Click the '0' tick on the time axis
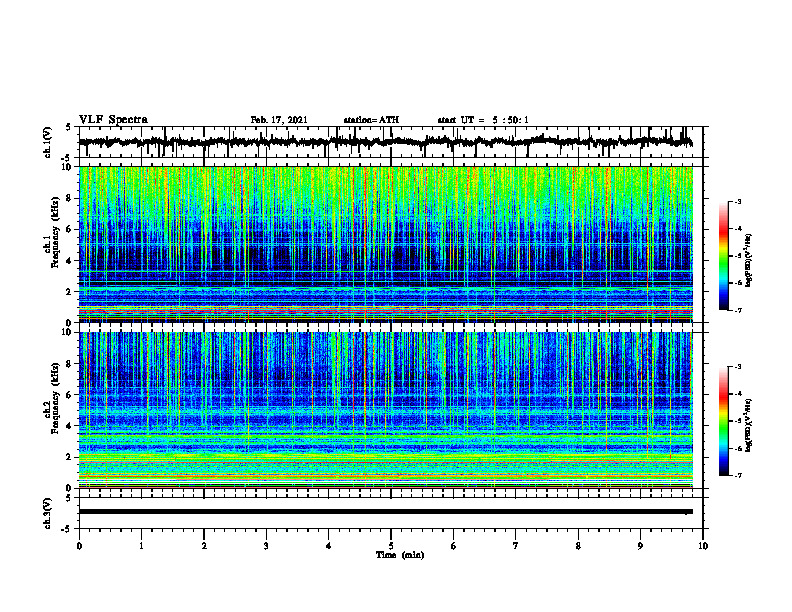Image resolution: width=792 pixels, height=612 pixels. point(79,546)
